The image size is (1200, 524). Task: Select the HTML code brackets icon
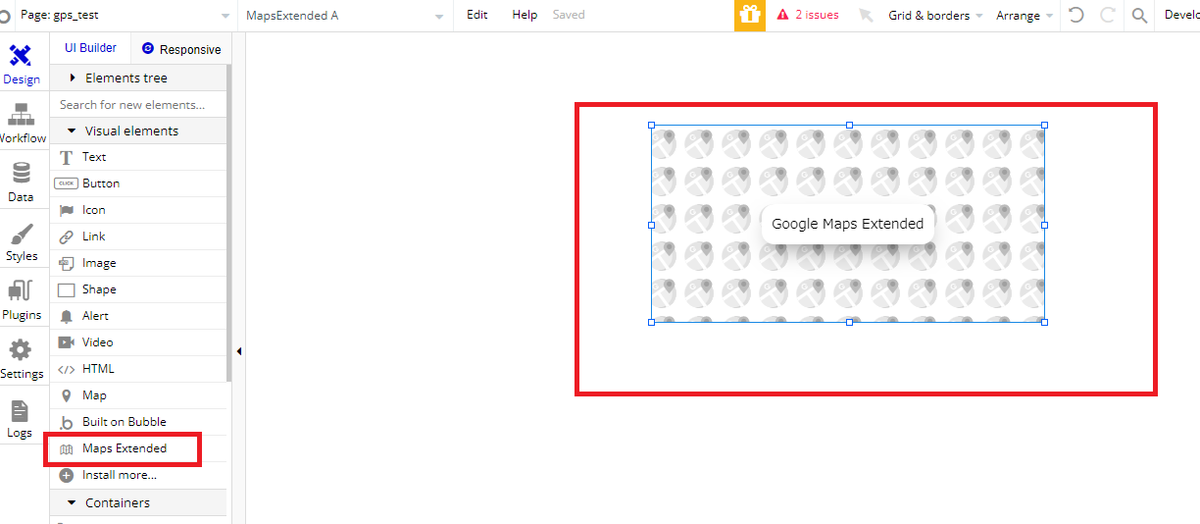pos(66,369)
